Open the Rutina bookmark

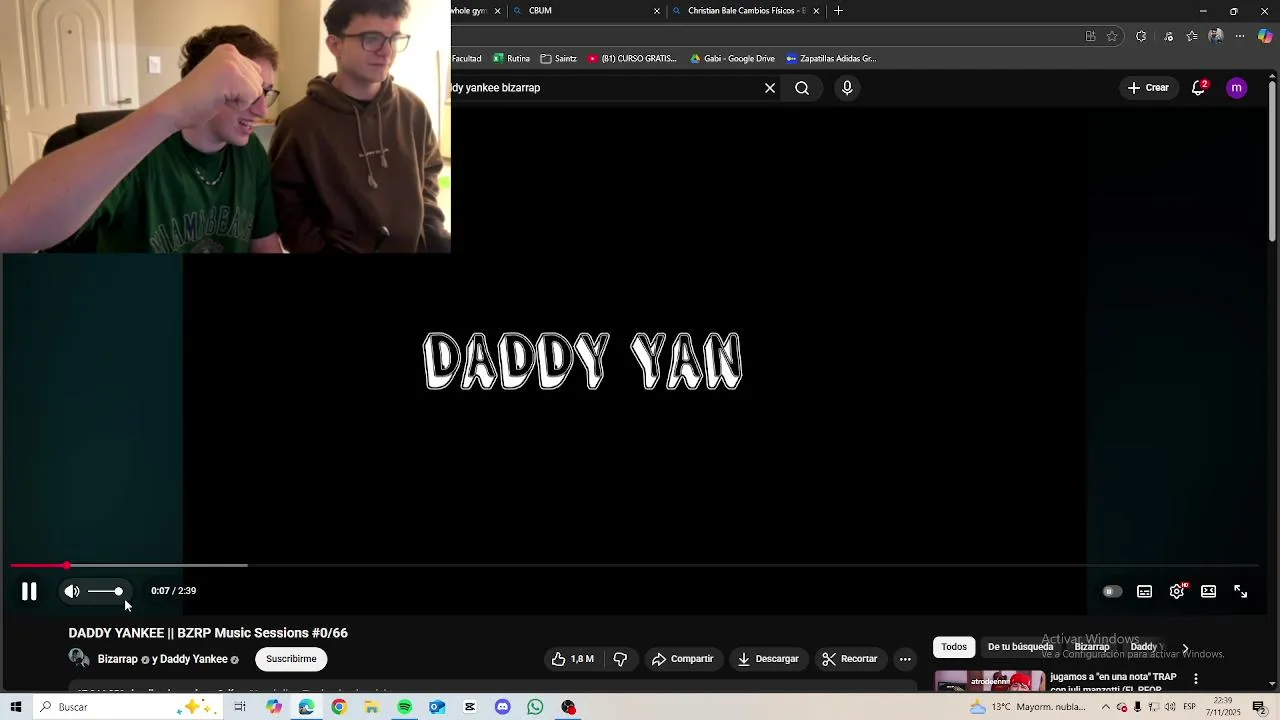point(511,59)
